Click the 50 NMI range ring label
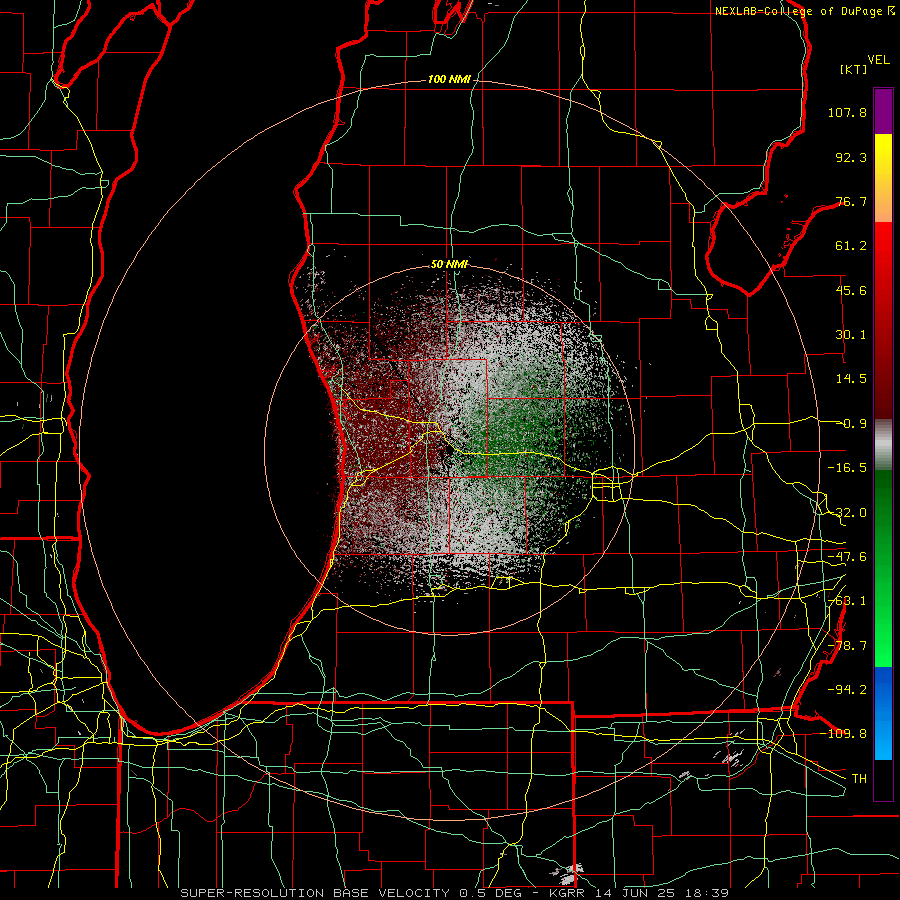900x900 pixels. click(x=449, y=264)
